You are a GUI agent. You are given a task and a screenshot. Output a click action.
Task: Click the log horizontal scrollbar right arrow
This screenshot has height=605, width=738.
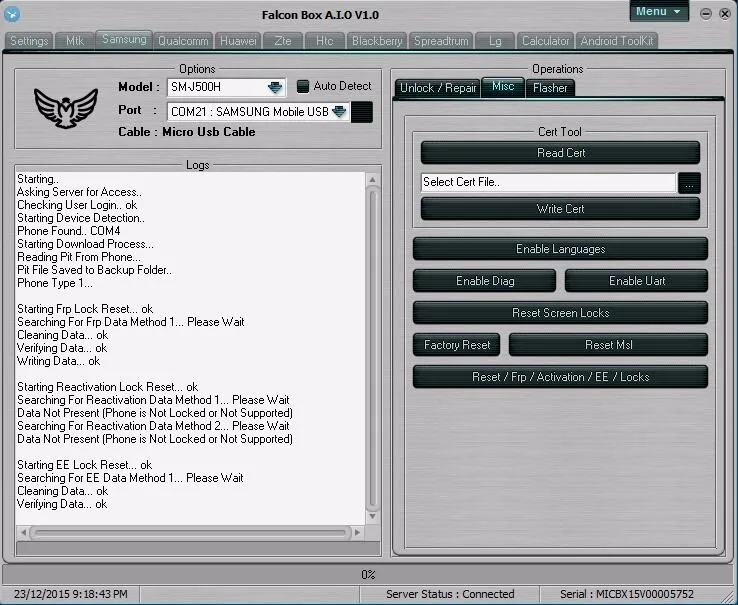point(357,532)
